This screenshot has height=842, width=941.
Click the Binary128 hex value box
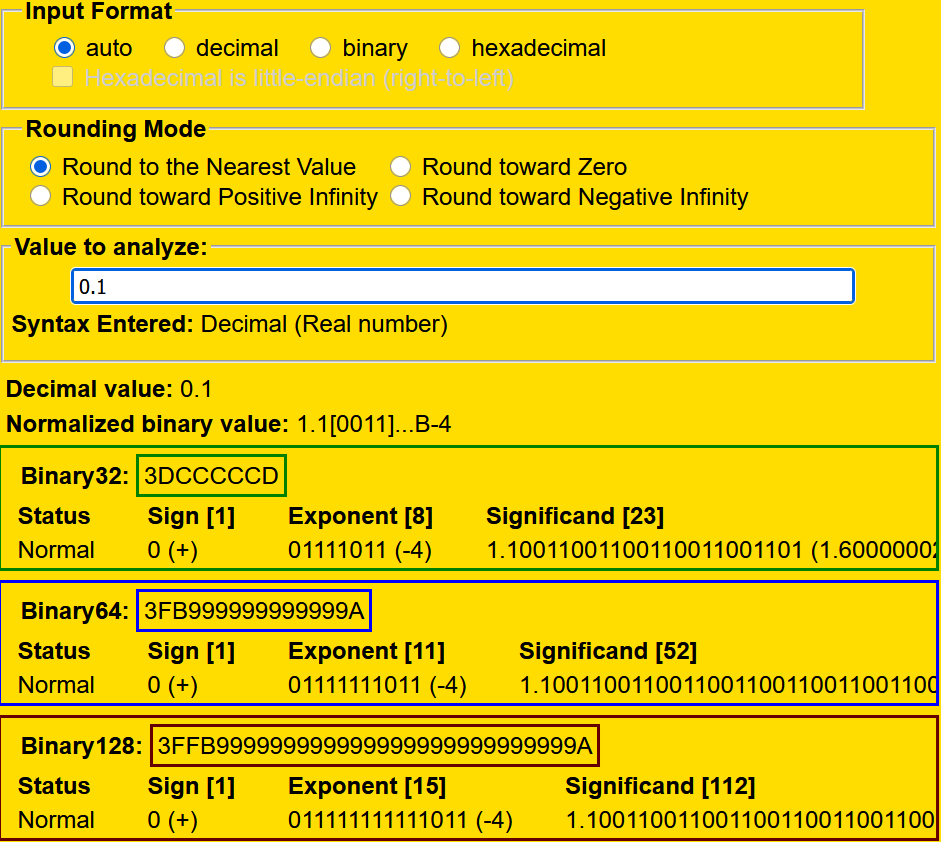[375, 746]
